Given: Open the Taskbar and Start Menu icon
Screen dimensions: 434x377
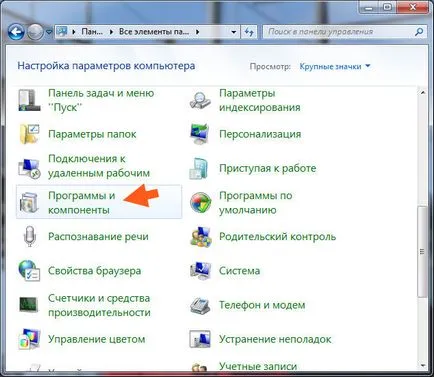Looking at the screenshot, I should [29, 100].
